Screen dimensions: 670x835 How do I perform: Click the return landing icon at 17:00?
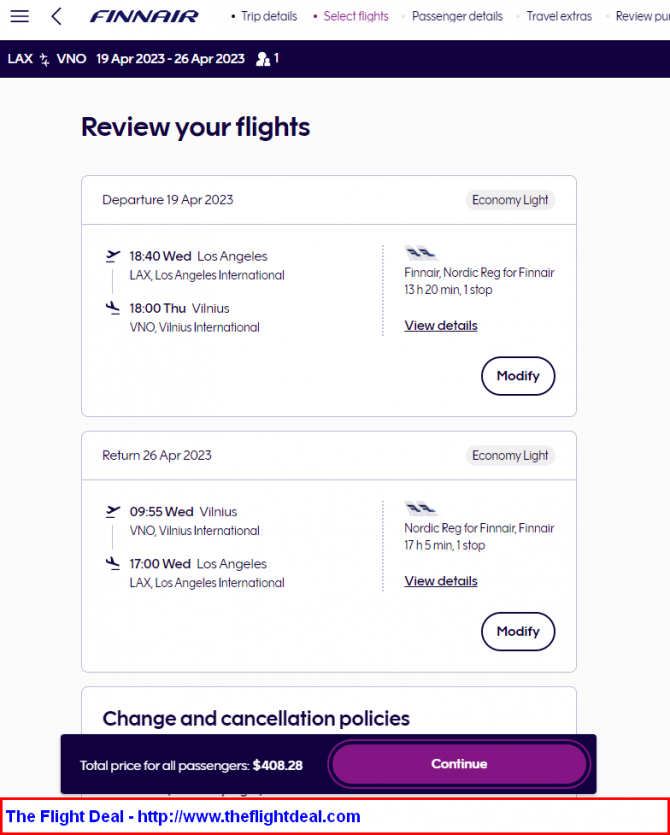113,563
